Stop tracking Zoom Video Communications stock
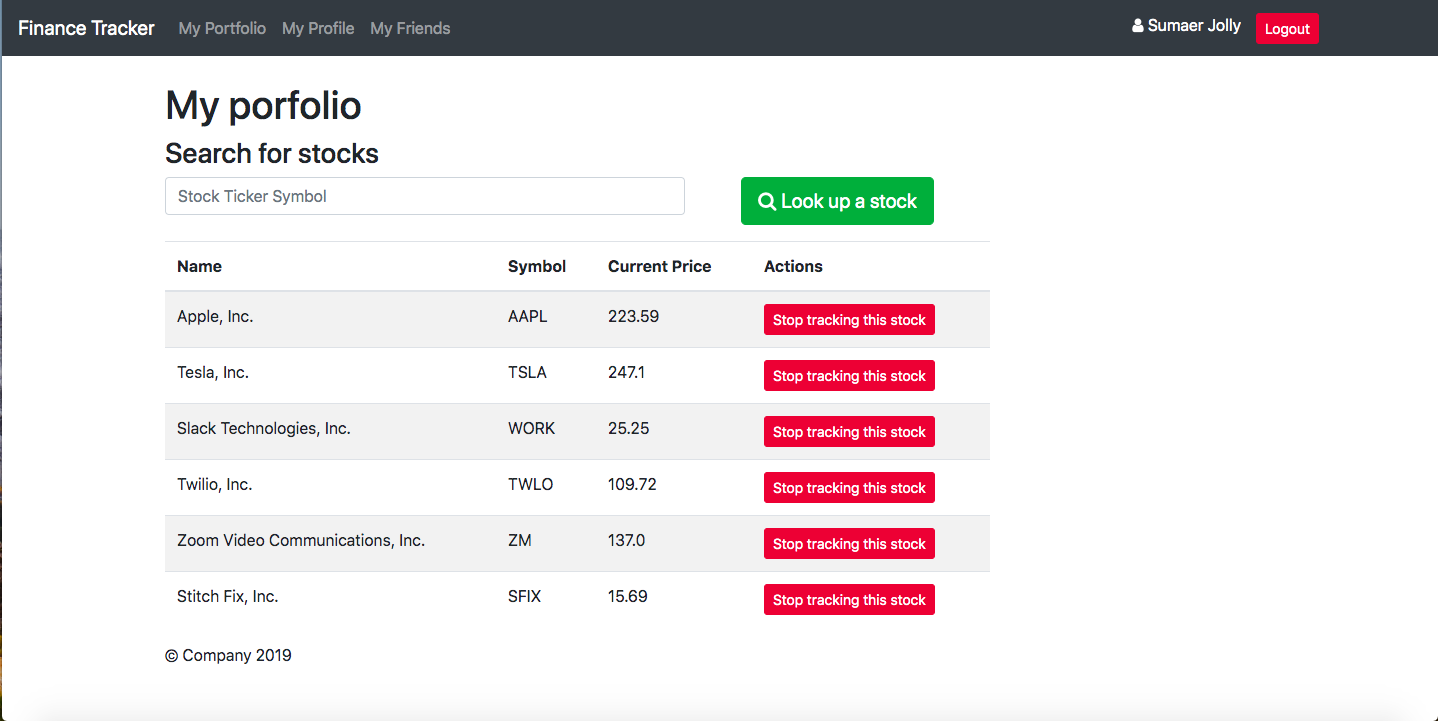The height and width of the screenshot is (721, 1438). coord(849,544)
